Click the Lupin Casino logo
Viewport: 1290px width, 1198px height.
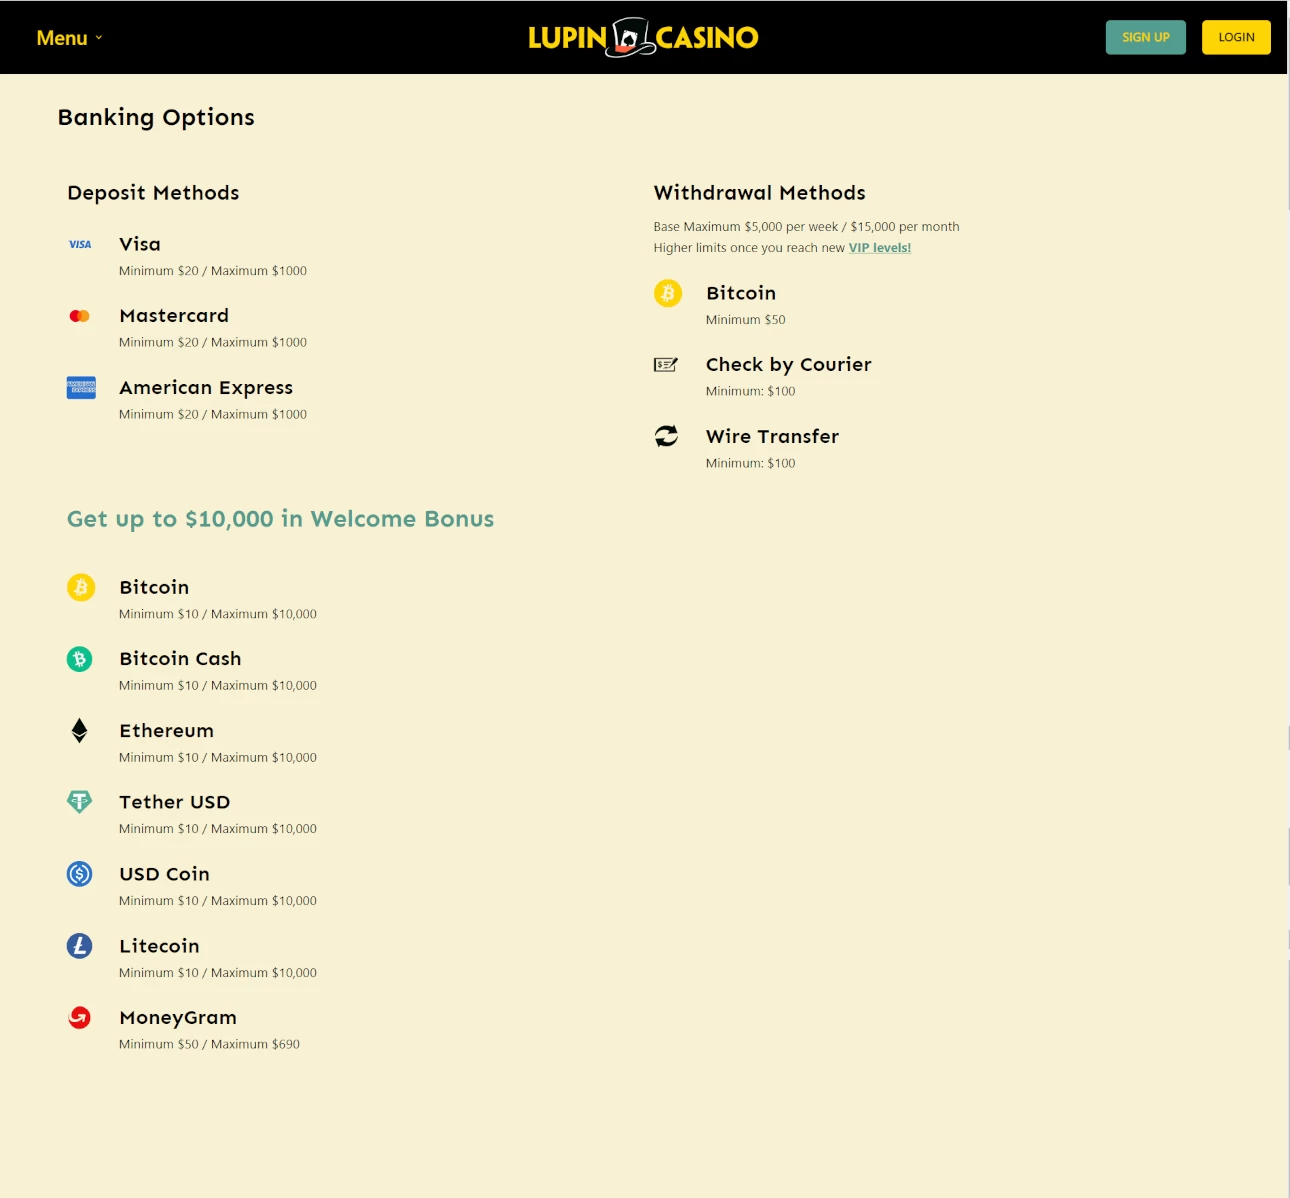(643, 37)
